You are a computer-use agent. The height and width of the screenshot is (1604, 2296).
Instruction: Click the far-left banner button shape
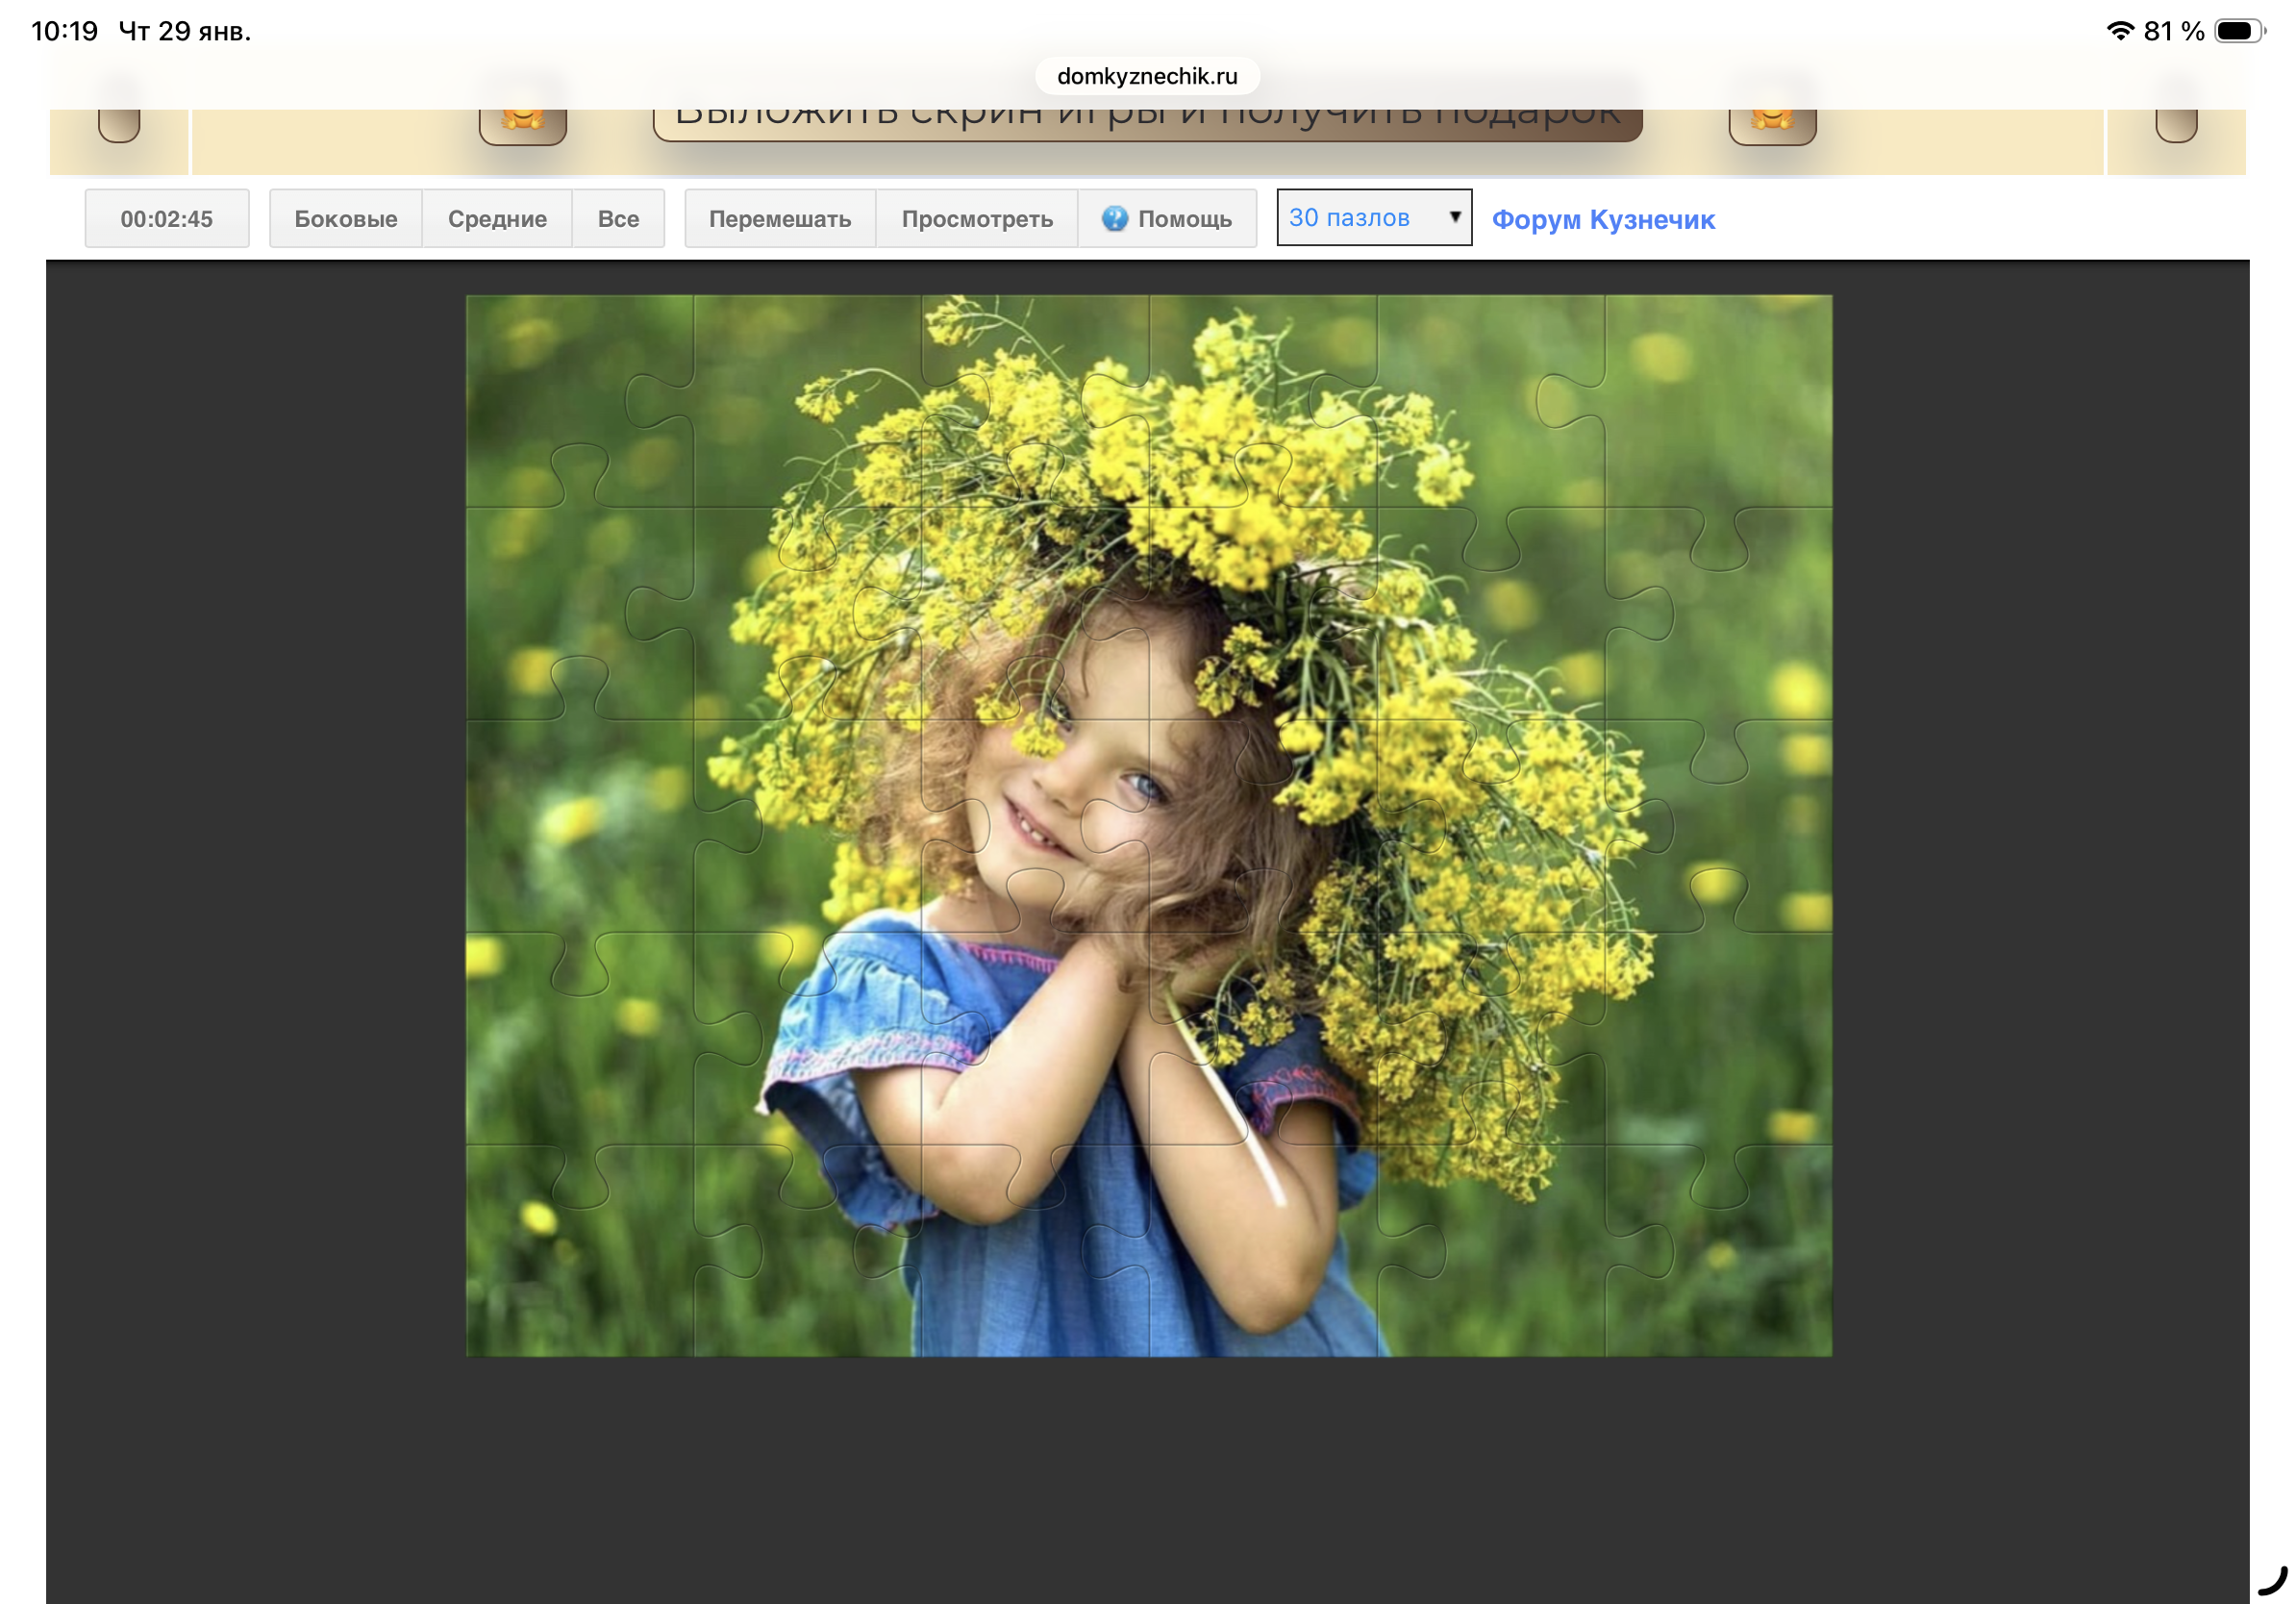tap(119, 124)
